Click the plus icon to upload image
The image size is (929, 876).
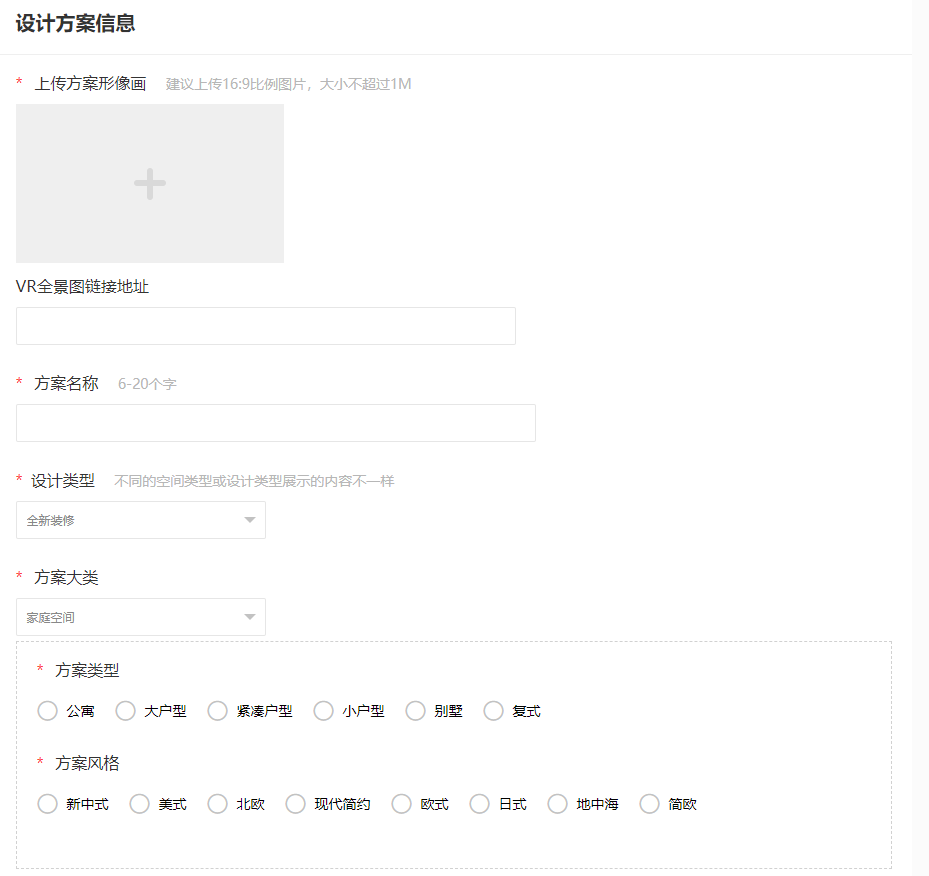coord(150,184)
